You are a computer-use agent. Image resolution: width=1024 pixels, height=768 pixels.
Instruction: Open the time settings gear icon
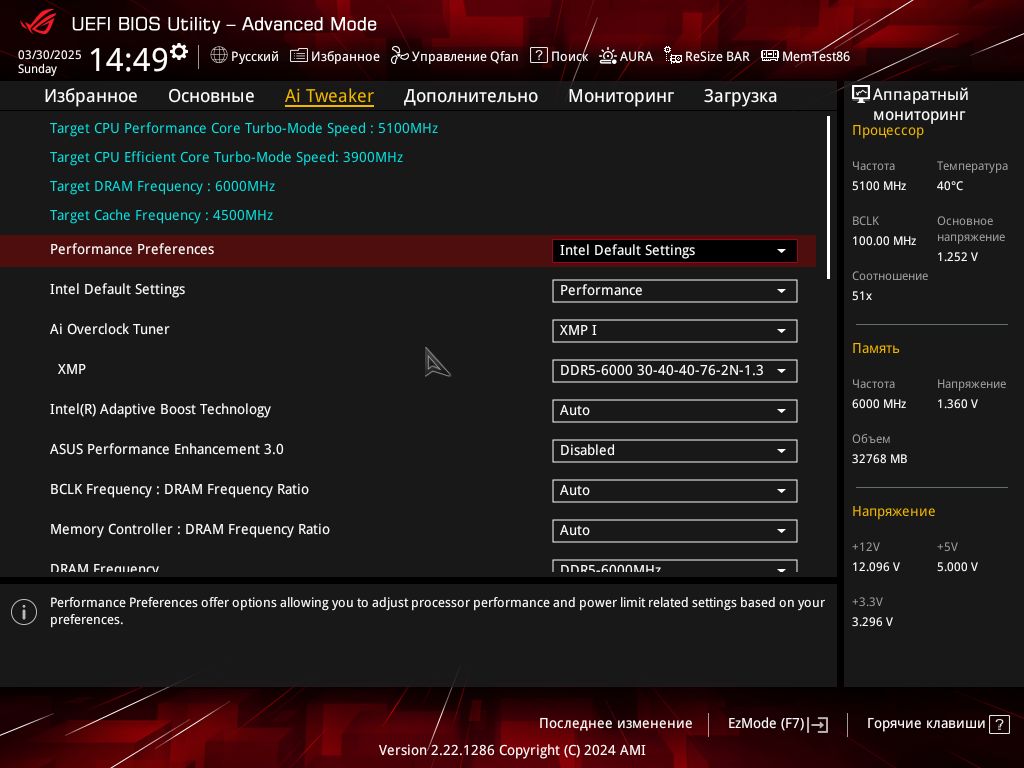click(179, 52)
